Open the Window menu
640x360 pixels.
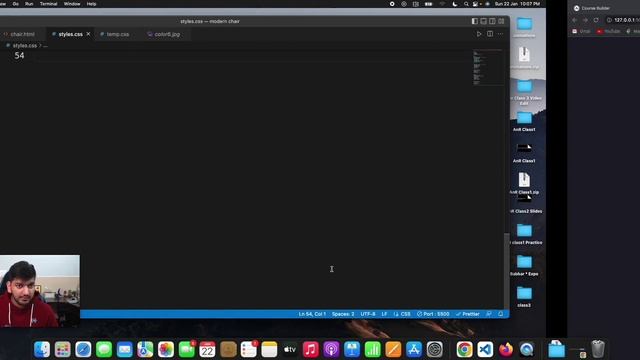pos(72,4)
